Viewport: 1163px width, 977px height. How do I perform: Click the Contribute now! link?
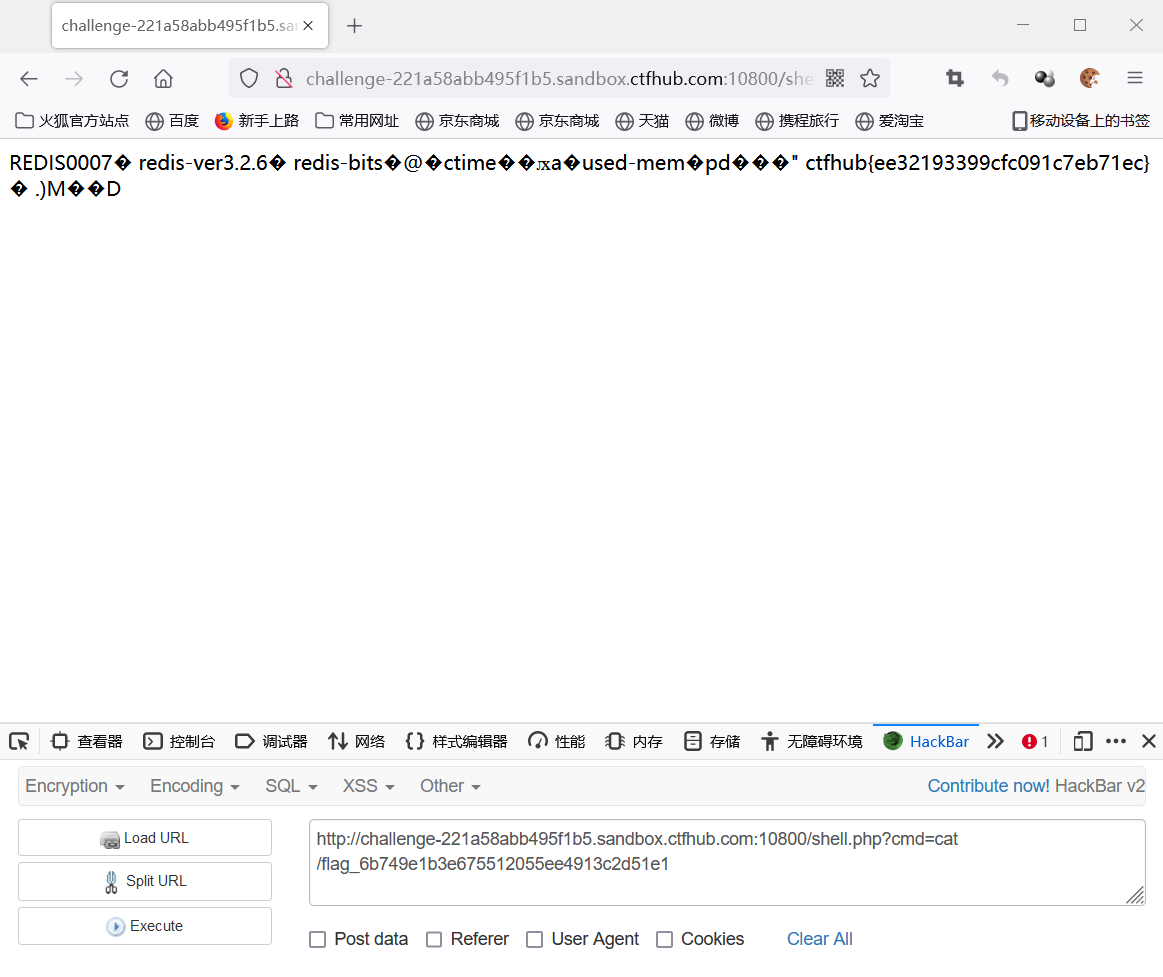[x=989, y=786]
